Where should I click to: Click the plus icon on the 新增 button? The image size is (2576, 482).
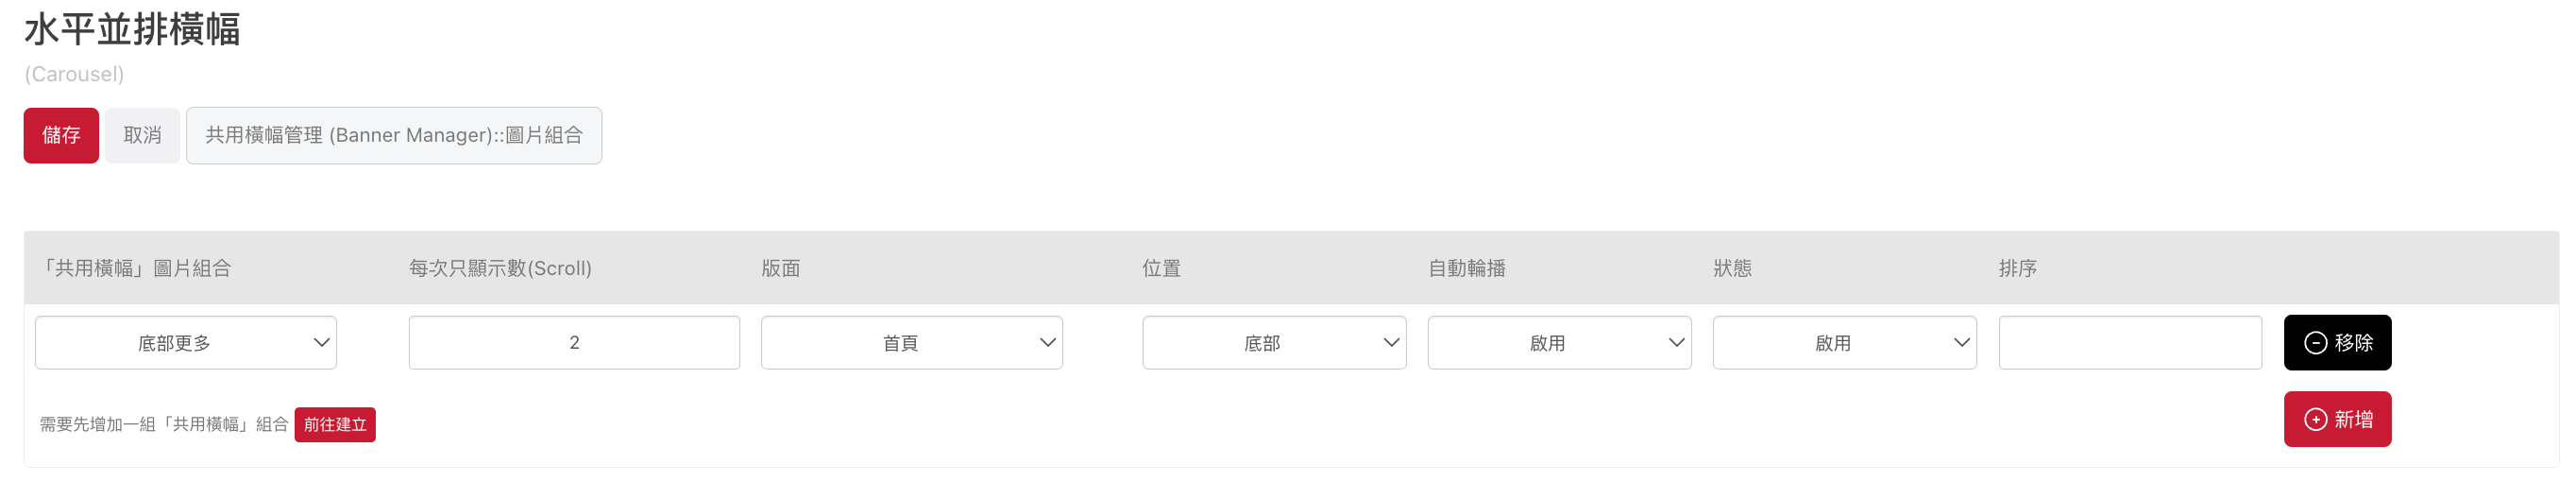(2315, 419)
